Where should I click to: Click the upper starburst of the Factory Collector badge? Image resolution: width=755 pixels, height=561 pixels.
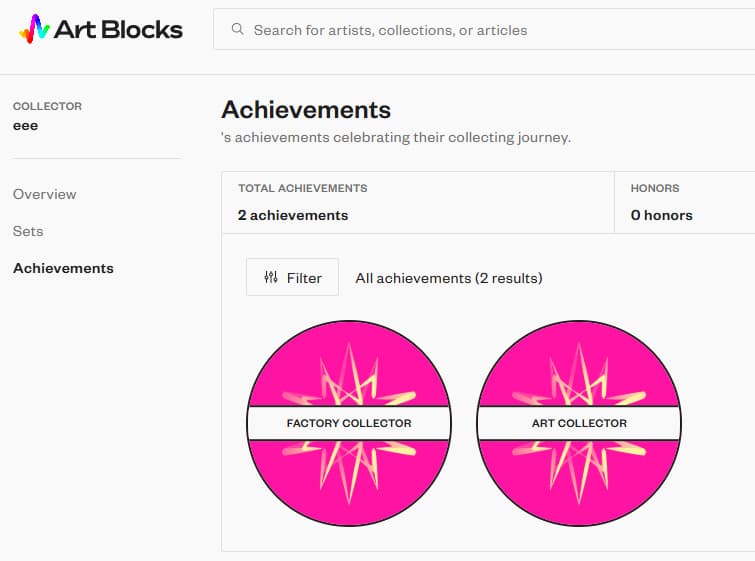coord(349,374)
